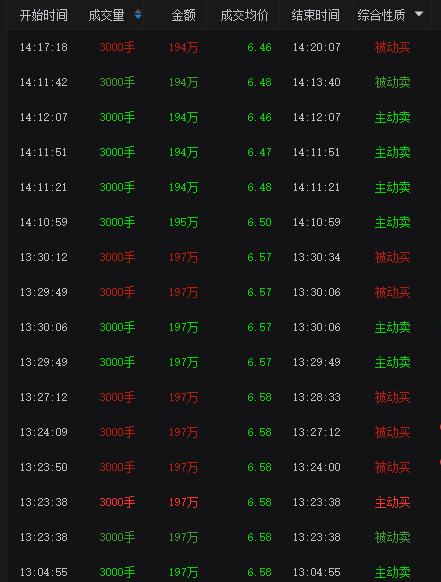Click the 开始时间 column header
Screen dimensions: 441x582
tap(44, 15)
